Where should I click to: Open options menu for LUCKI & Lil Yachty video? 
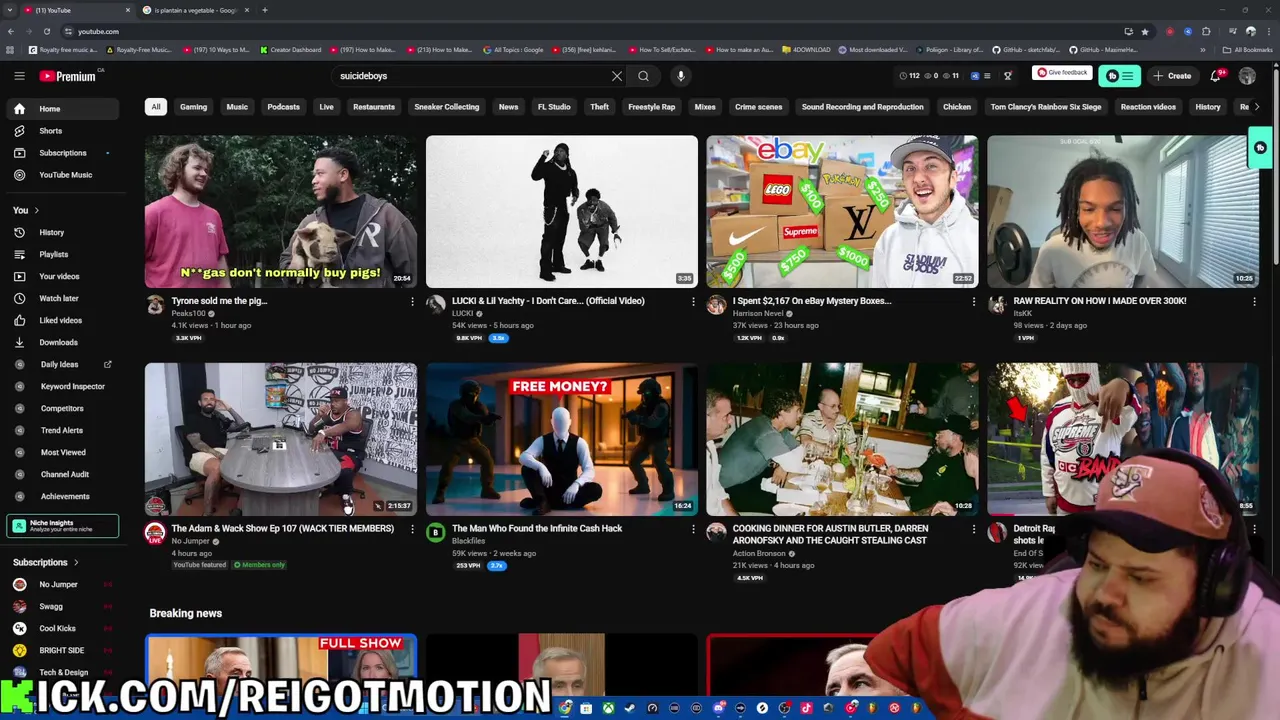[x=693, y=301]
